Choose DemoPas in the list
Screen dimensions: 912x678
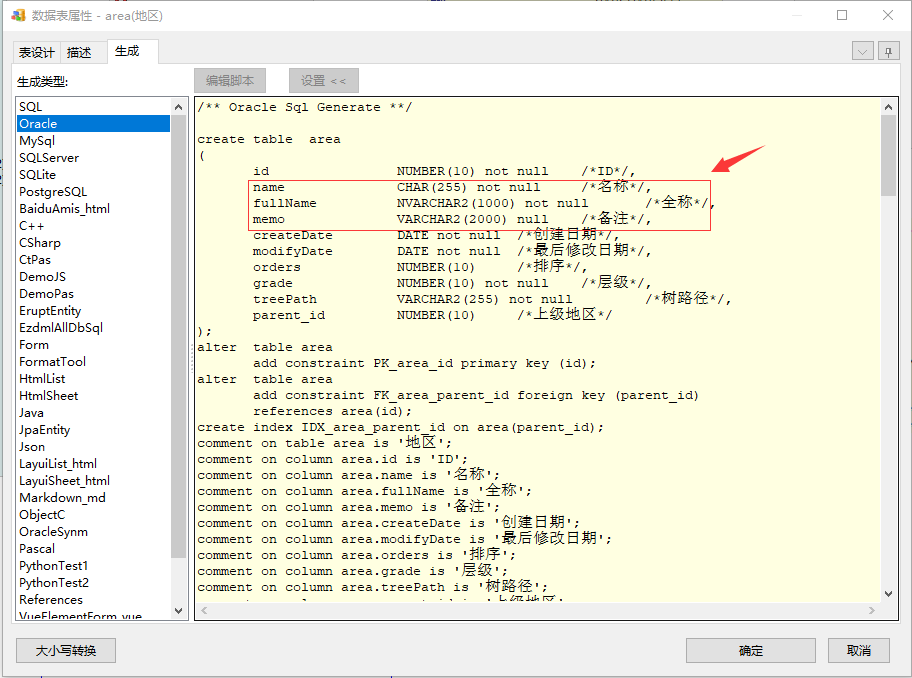(x=94, y=294)
